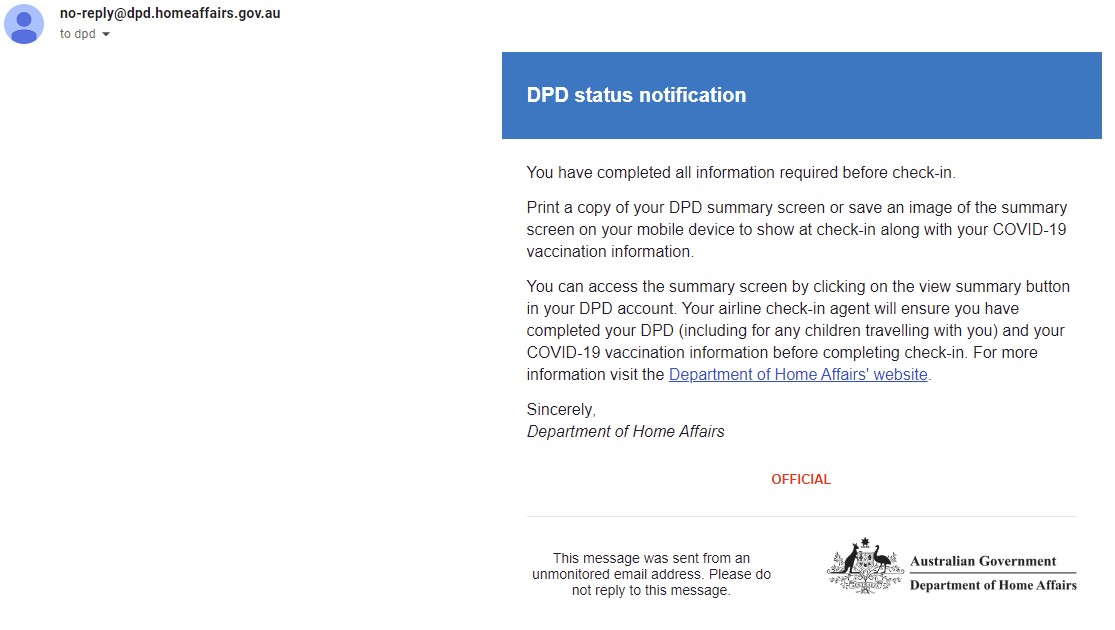The width and height of the screenshot is (1115, 630).
Task: Click the sender's profile avatar icon
Action: click(x=24, y=24)
